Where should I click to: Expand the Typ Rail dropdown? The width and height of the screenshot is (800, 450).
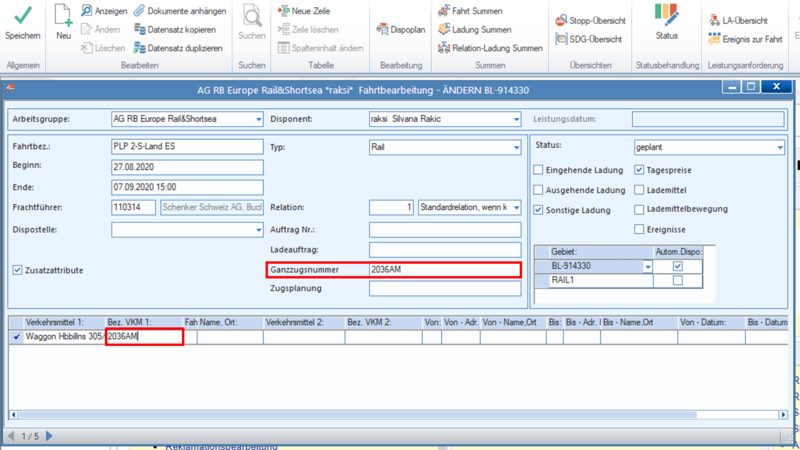(x=516, y=147)
